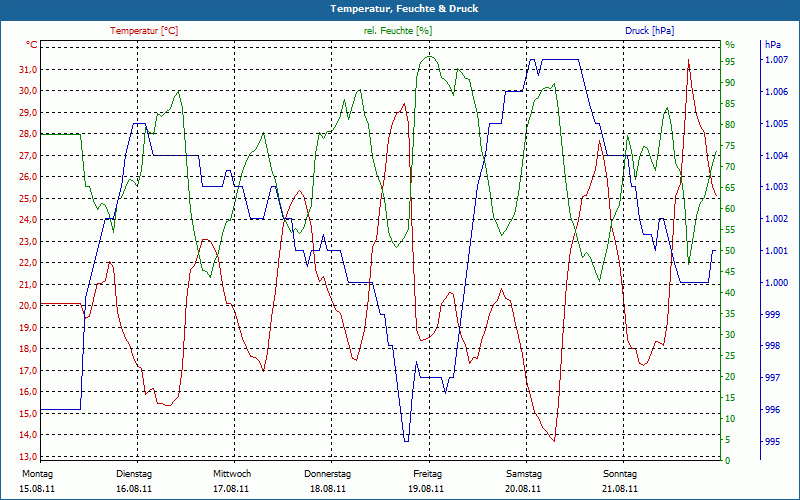
Task: Click the '°C' unit label on temperature axis
Action: click(32, 45)
